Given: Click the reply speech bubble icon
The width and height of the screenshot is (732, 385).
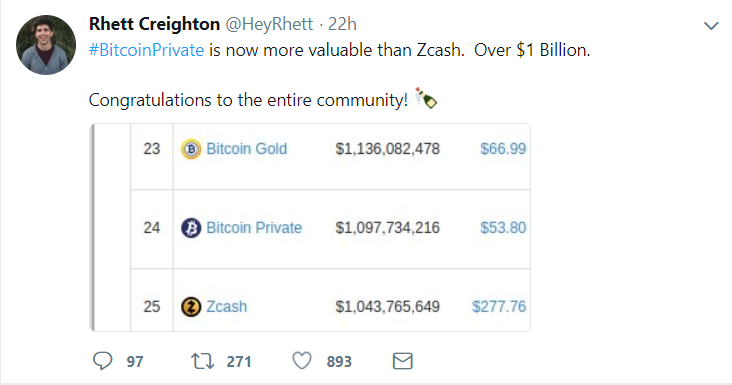Looking at the screenshot, I should (103, 361).
